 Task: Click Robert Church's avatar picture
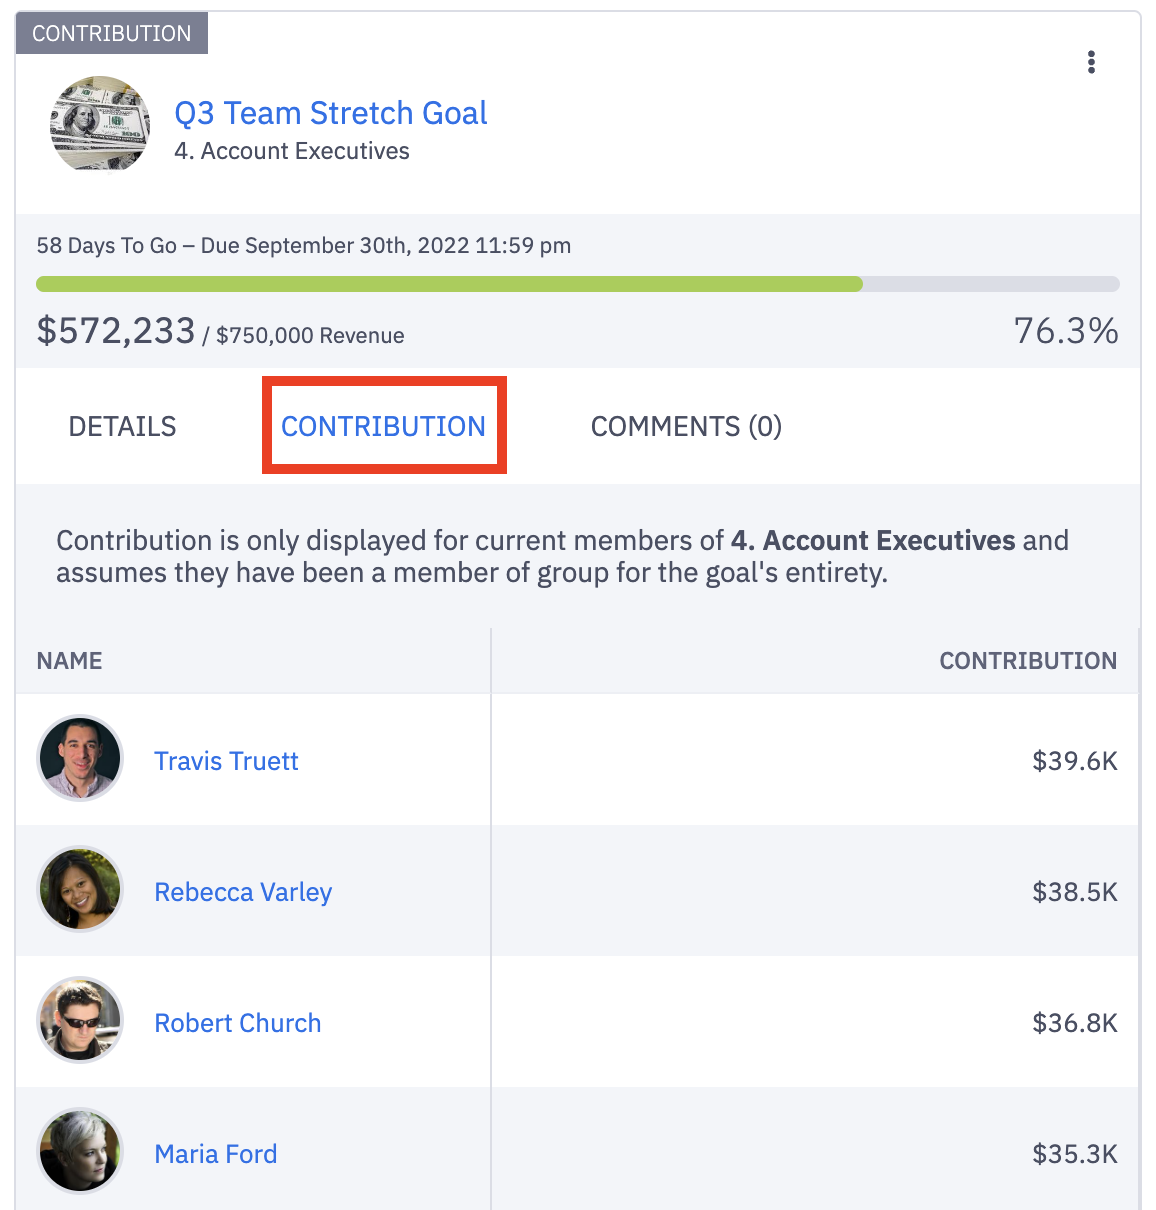pyautogui.click(x=80, y=1021)
